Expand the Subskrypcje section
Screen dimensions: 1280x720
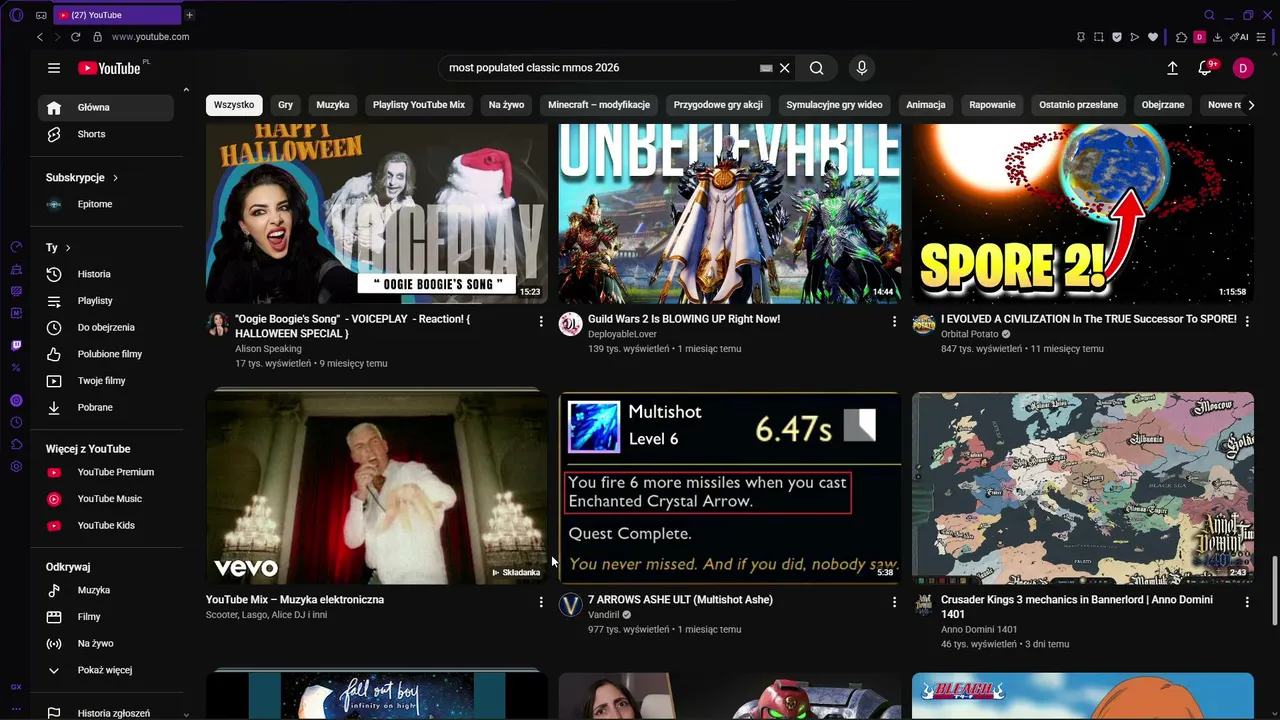coord(82,178)
